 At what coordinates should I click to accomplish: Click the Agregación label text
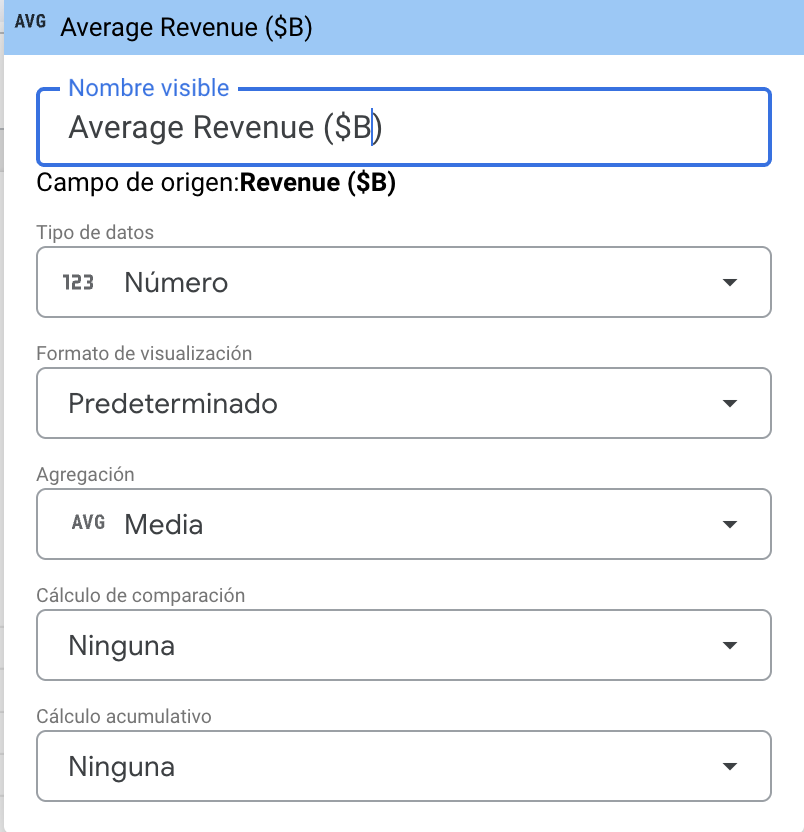click(85, 474)
